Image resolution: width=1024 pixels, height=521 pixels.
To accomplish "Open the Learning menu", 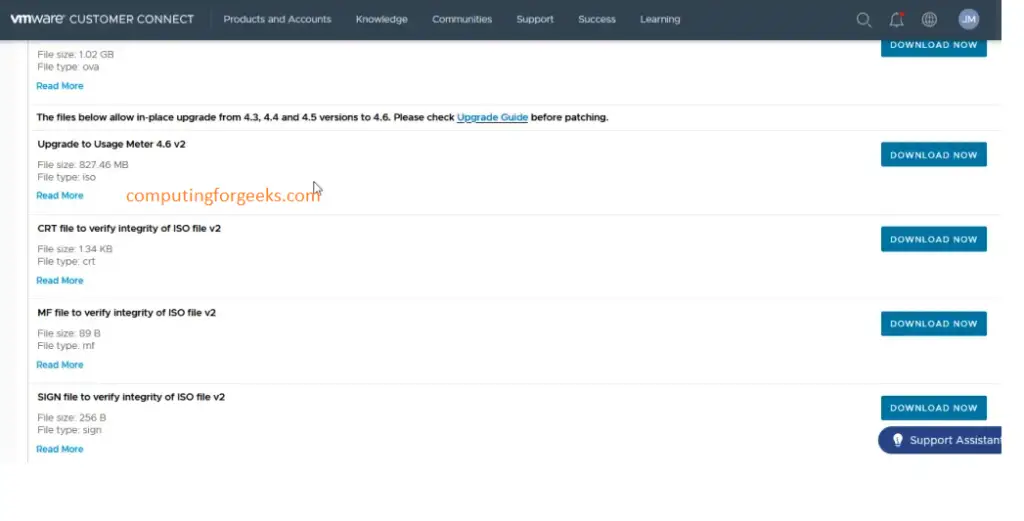I will (660, 20).
